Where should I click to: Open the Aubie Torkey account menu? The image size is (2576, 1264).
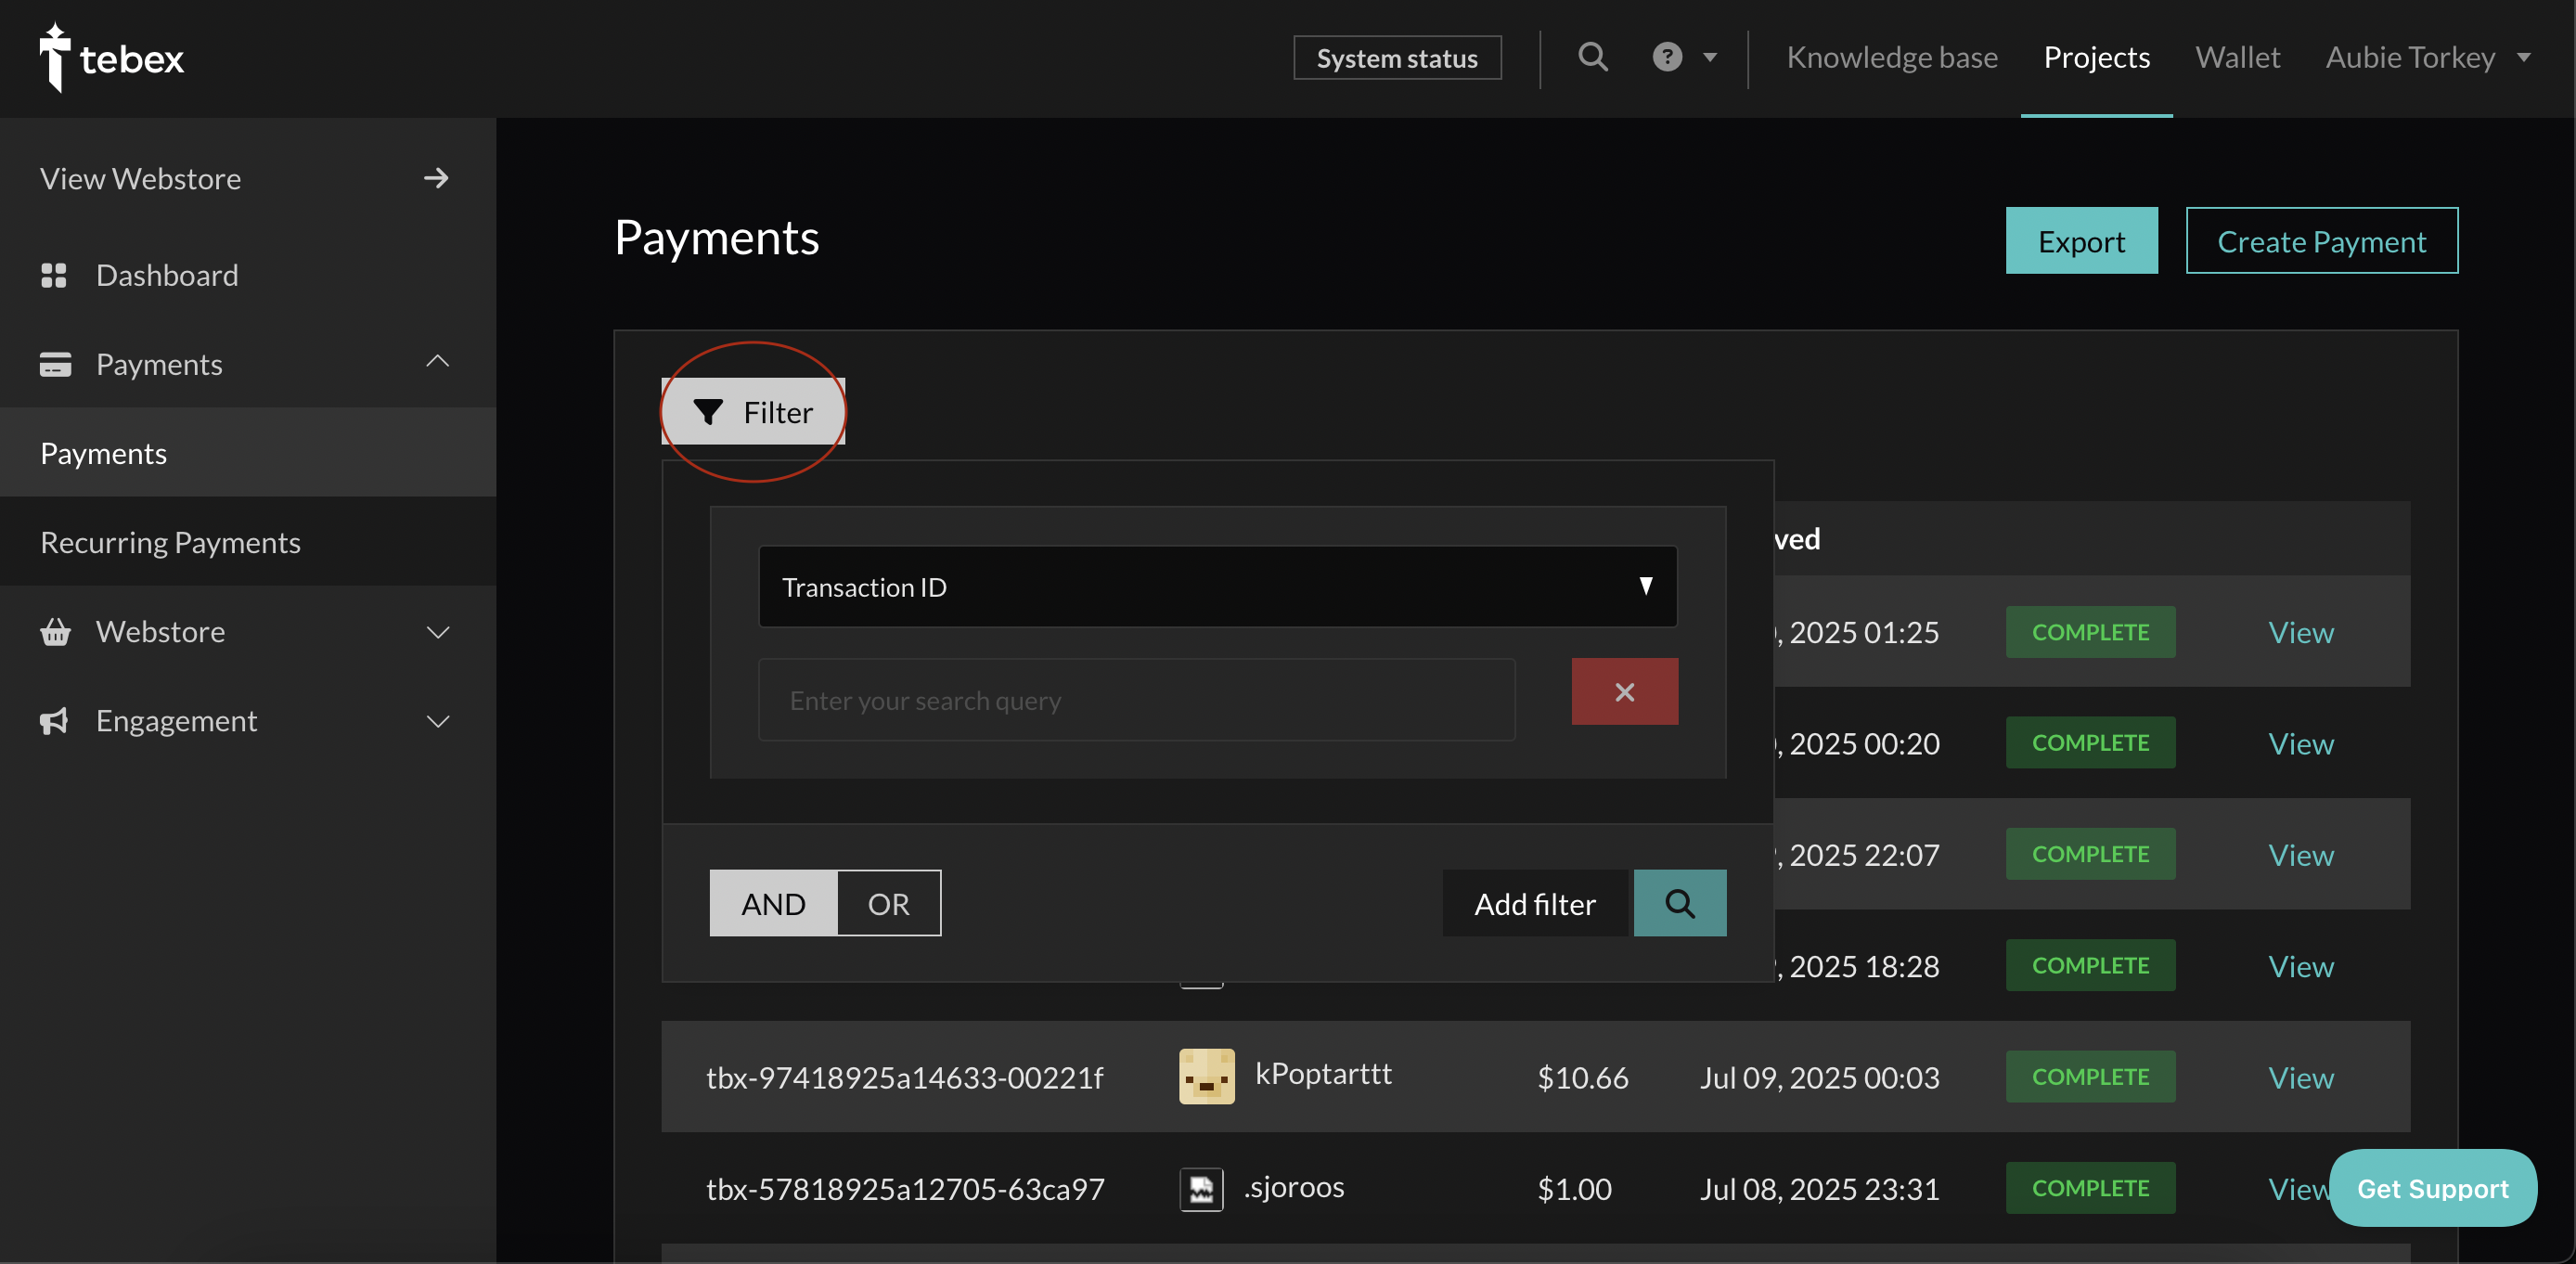[2428, 57]
